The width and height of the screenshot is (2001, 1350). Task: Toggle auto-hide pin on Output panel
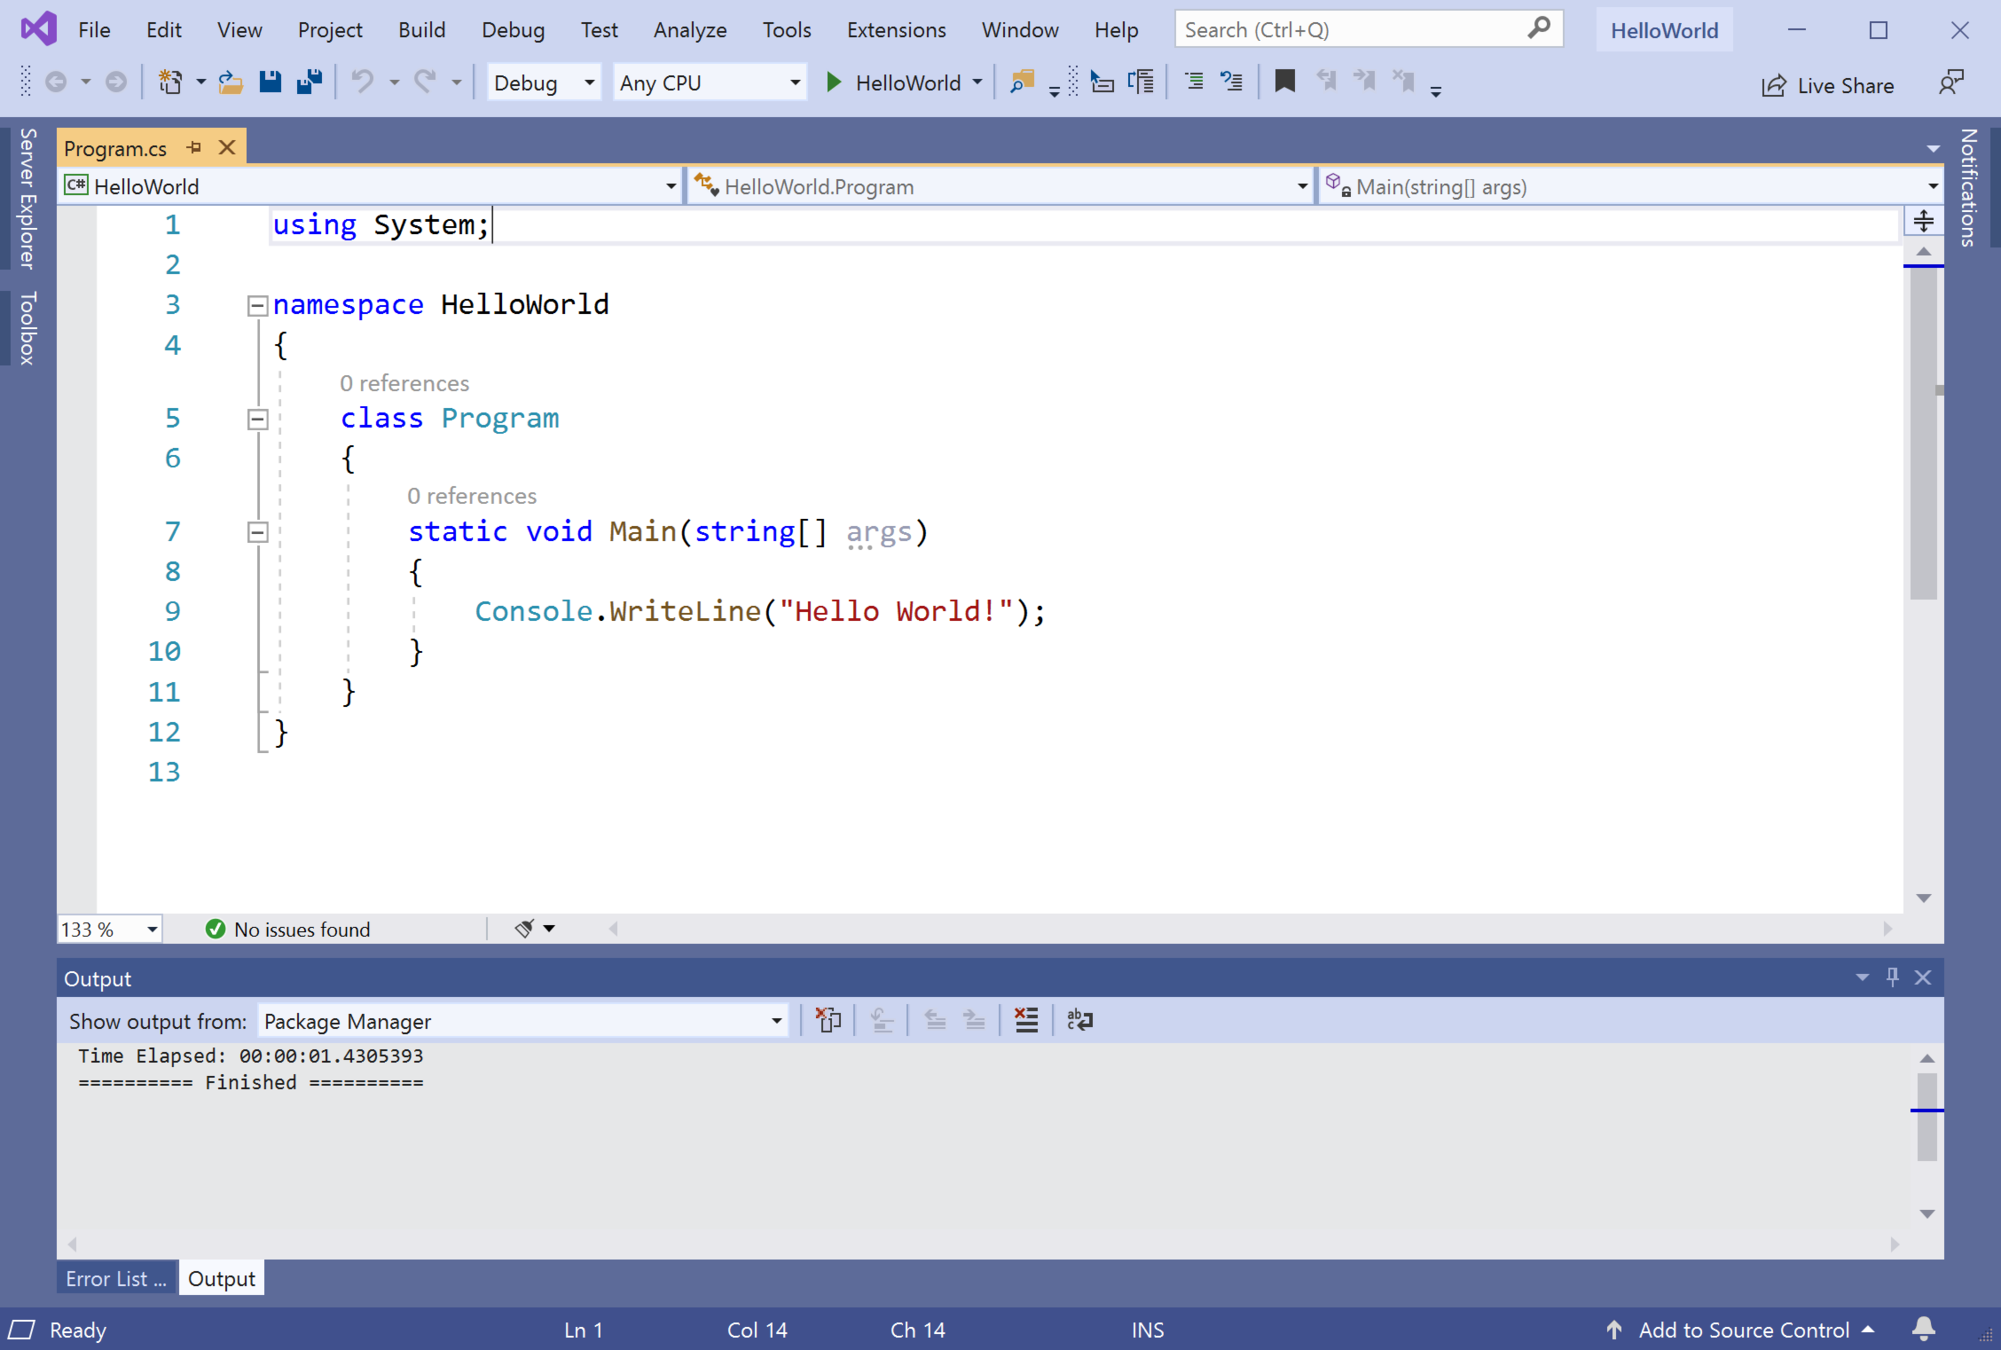(x=1892, y=977)
